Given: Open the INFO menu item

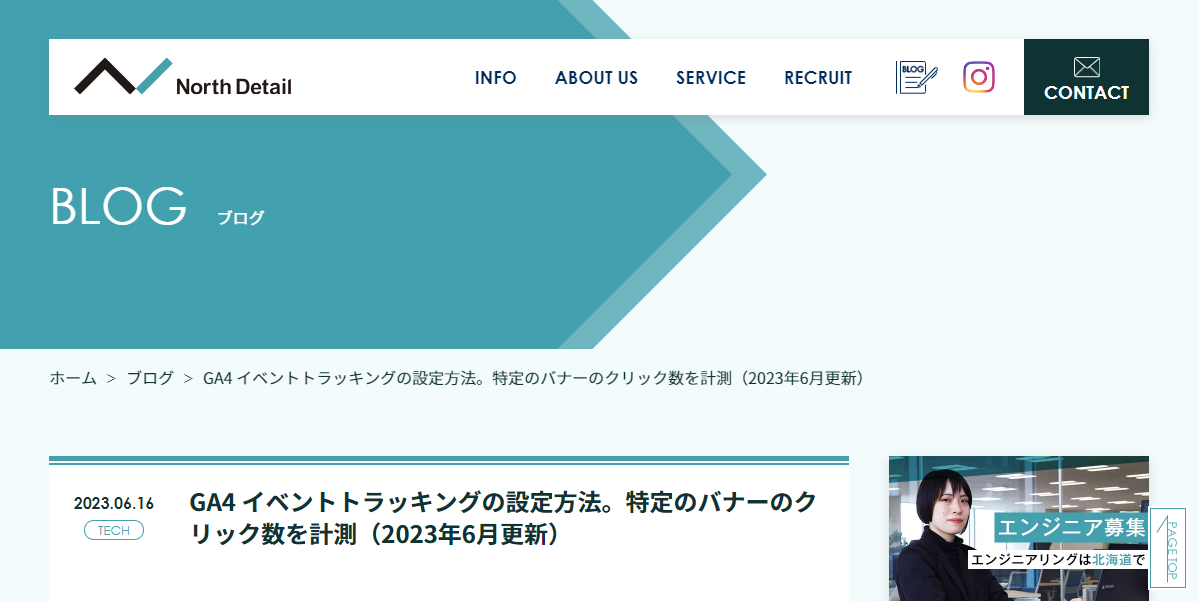Looking at the screenshot, I should point(496,78).
